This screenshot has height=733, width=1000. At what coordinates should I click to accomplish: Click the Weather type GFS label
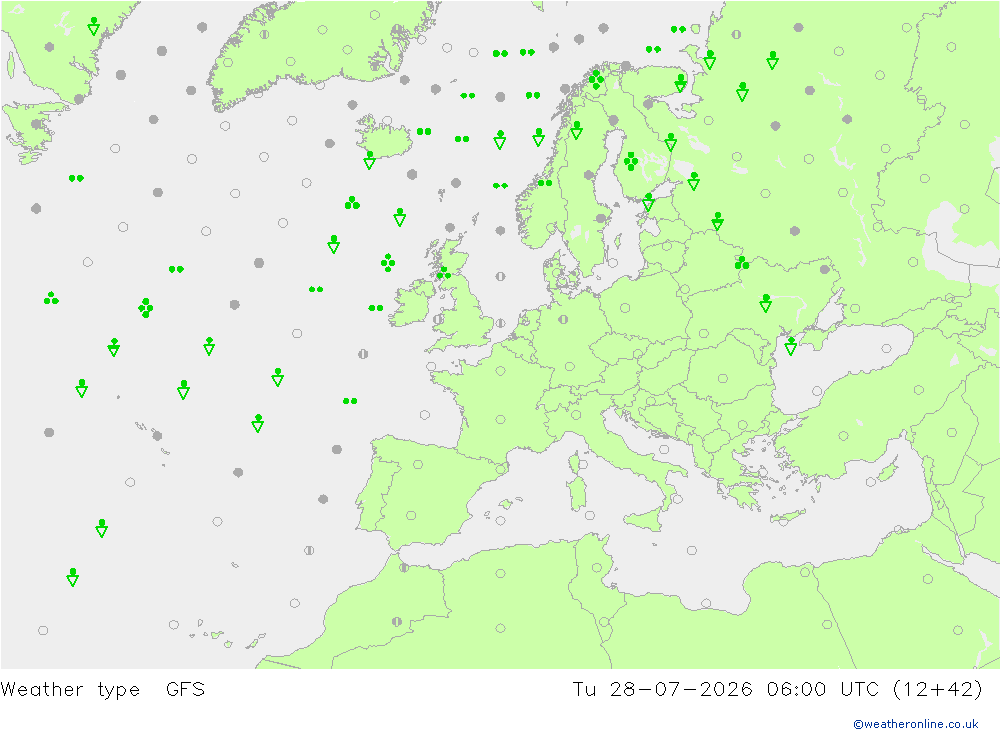(x=103, y=690)
